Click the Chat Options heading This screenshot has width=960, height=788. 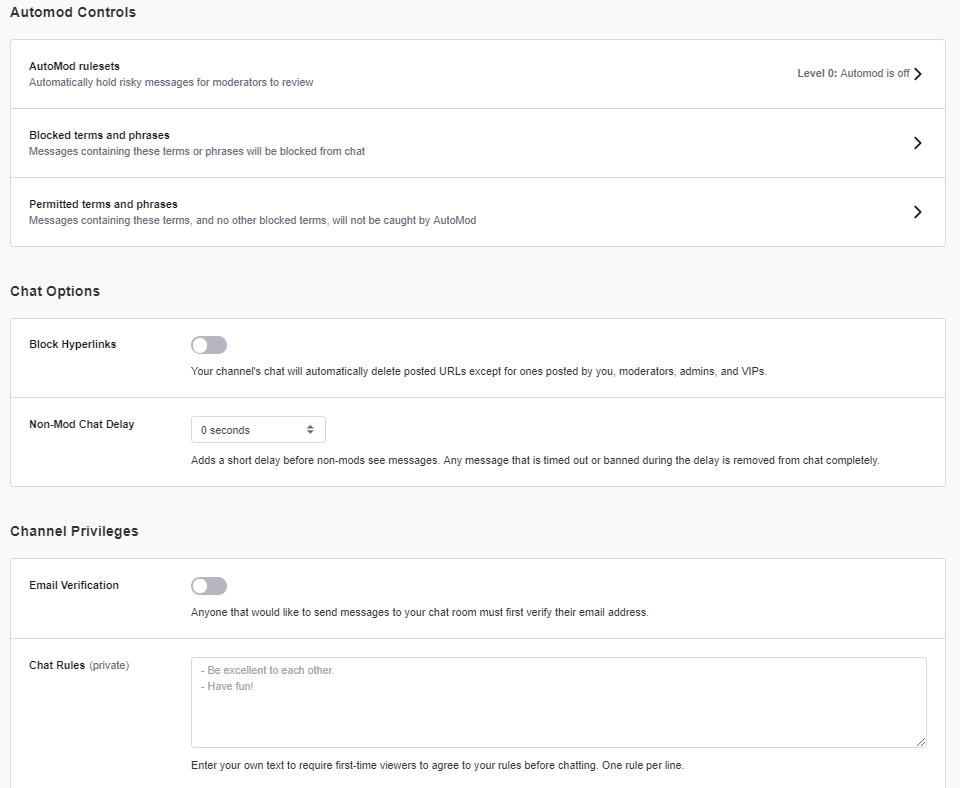click(x=55, y=291)
